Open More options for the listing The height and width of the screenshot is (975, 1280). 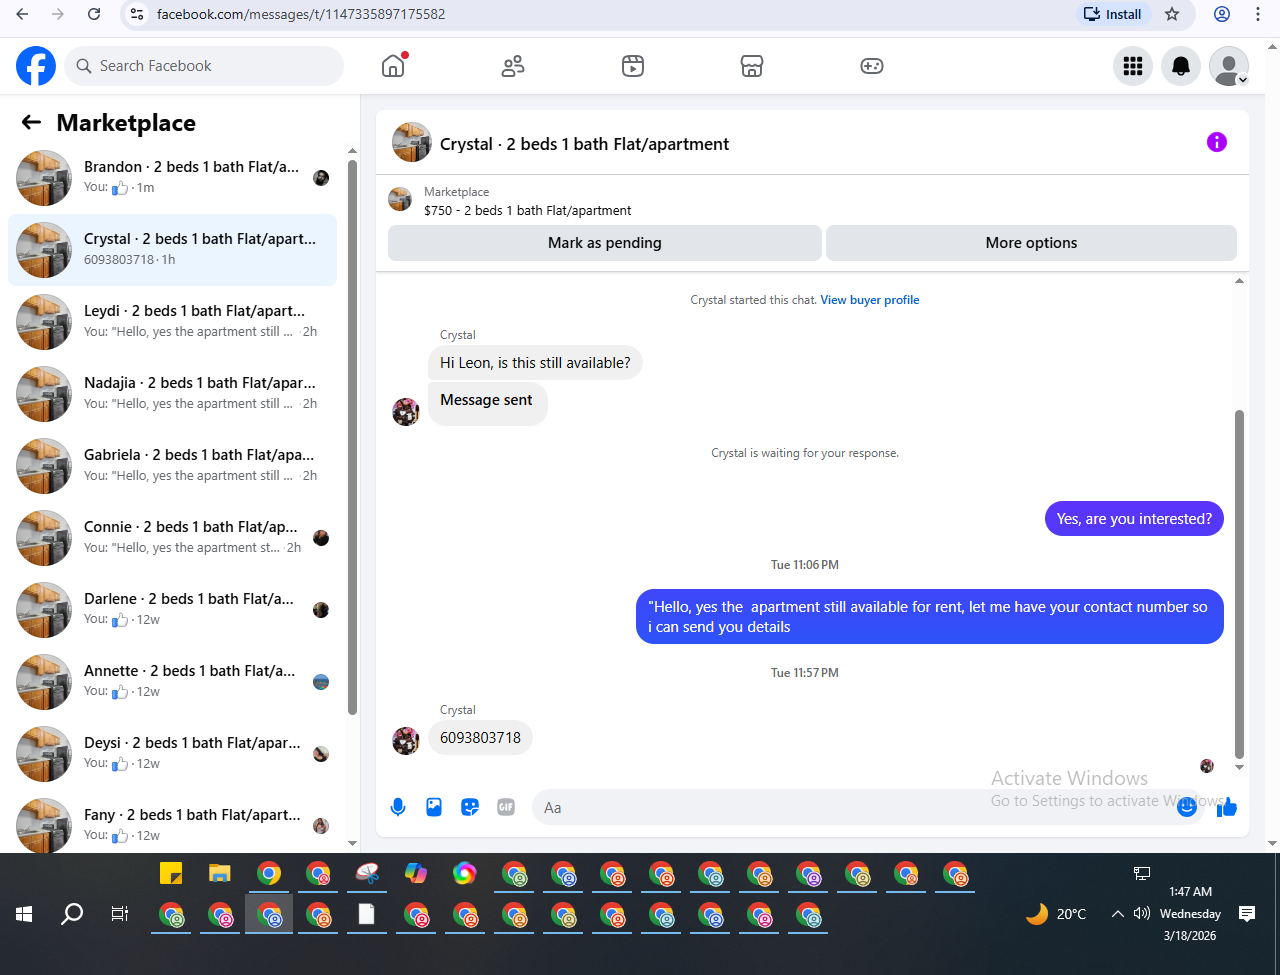pyautogui.click(x=1031, y=243)
